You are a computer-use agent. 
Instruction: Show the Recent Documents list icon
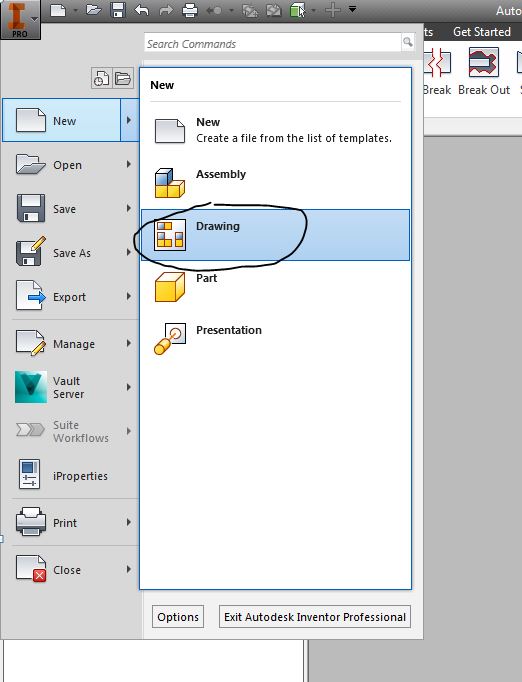point(102,78)
